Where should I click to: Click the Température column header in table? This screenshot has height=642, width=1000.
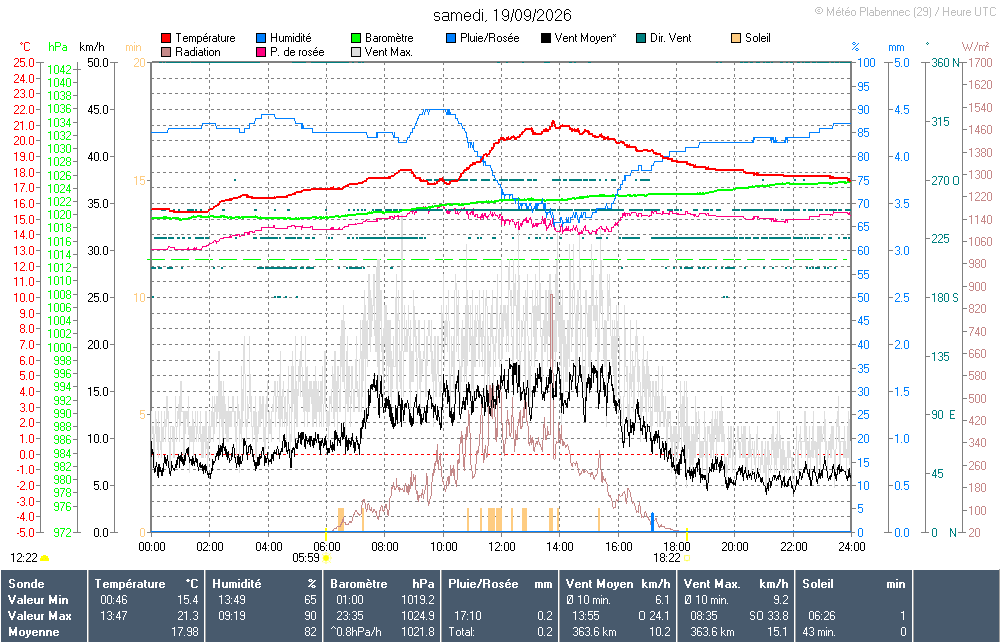[130, 584]
